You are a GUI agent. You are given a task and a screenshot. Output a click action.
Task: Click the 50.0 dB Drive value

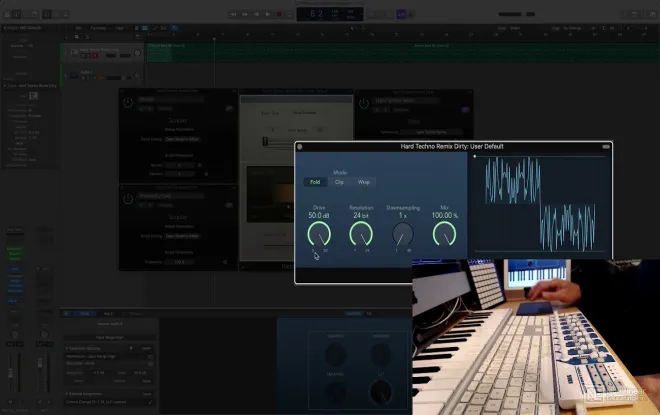(319, 215)
